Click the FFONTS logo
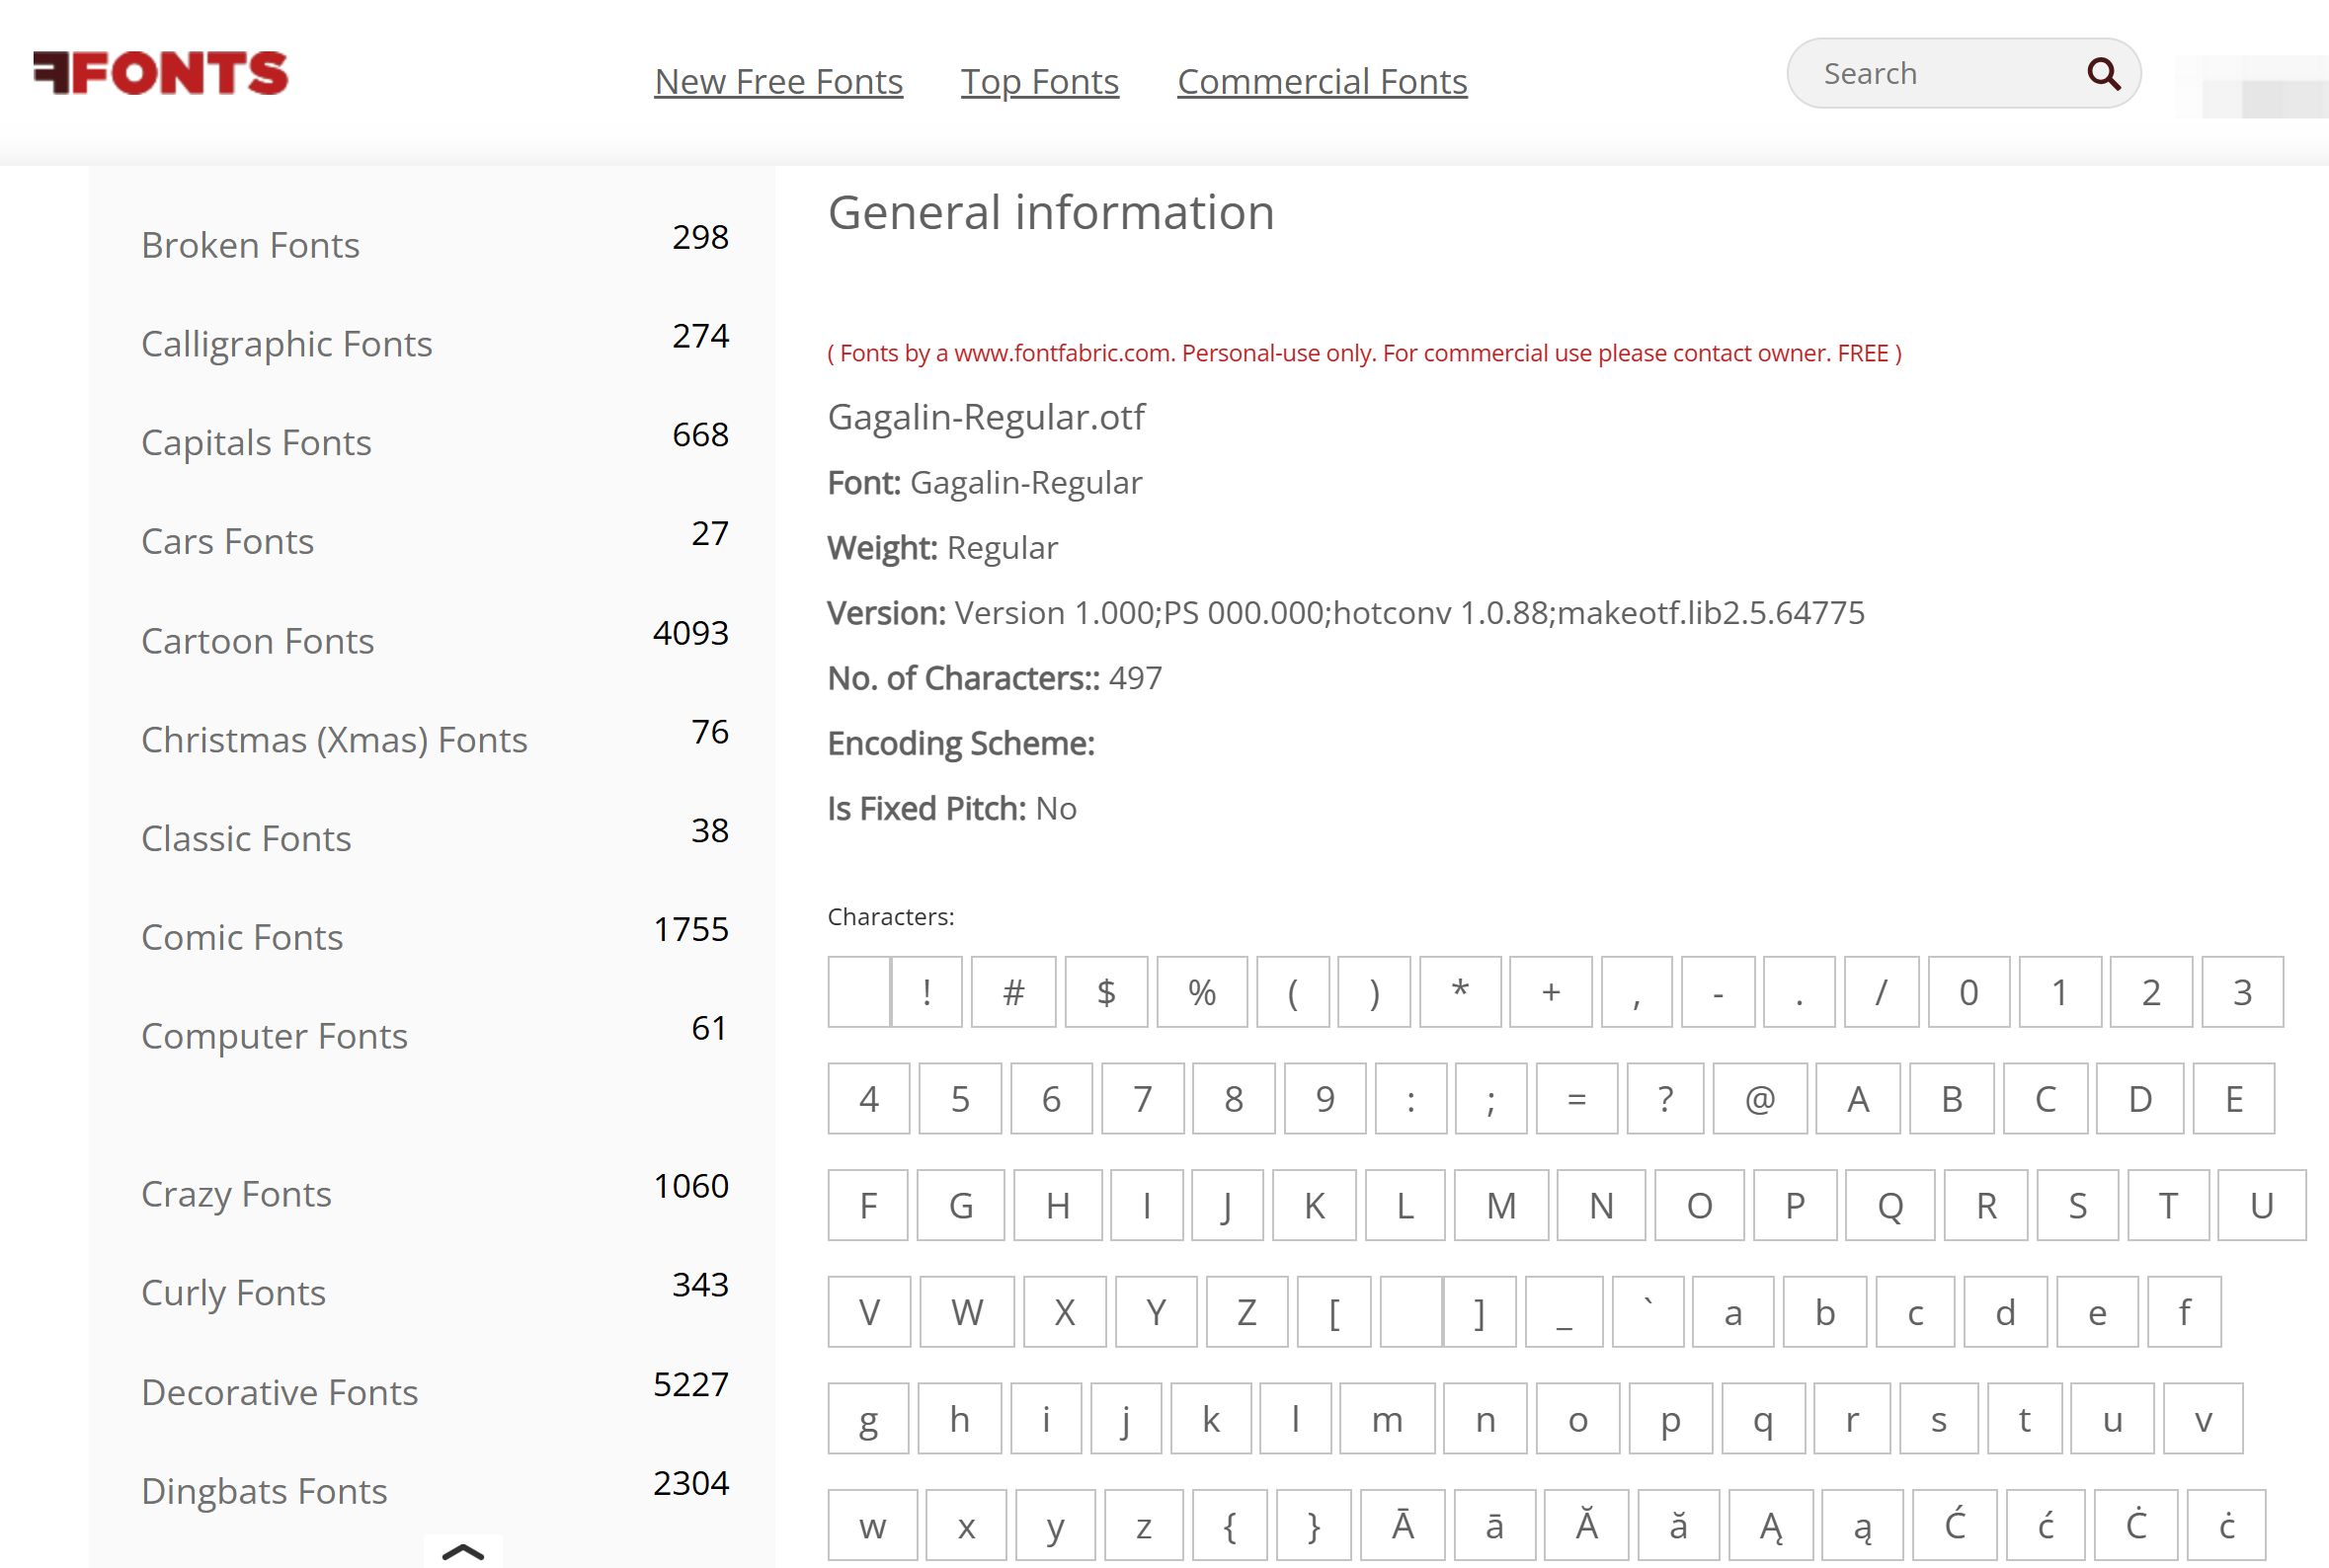2329x1568 pixels. point(160,73)
